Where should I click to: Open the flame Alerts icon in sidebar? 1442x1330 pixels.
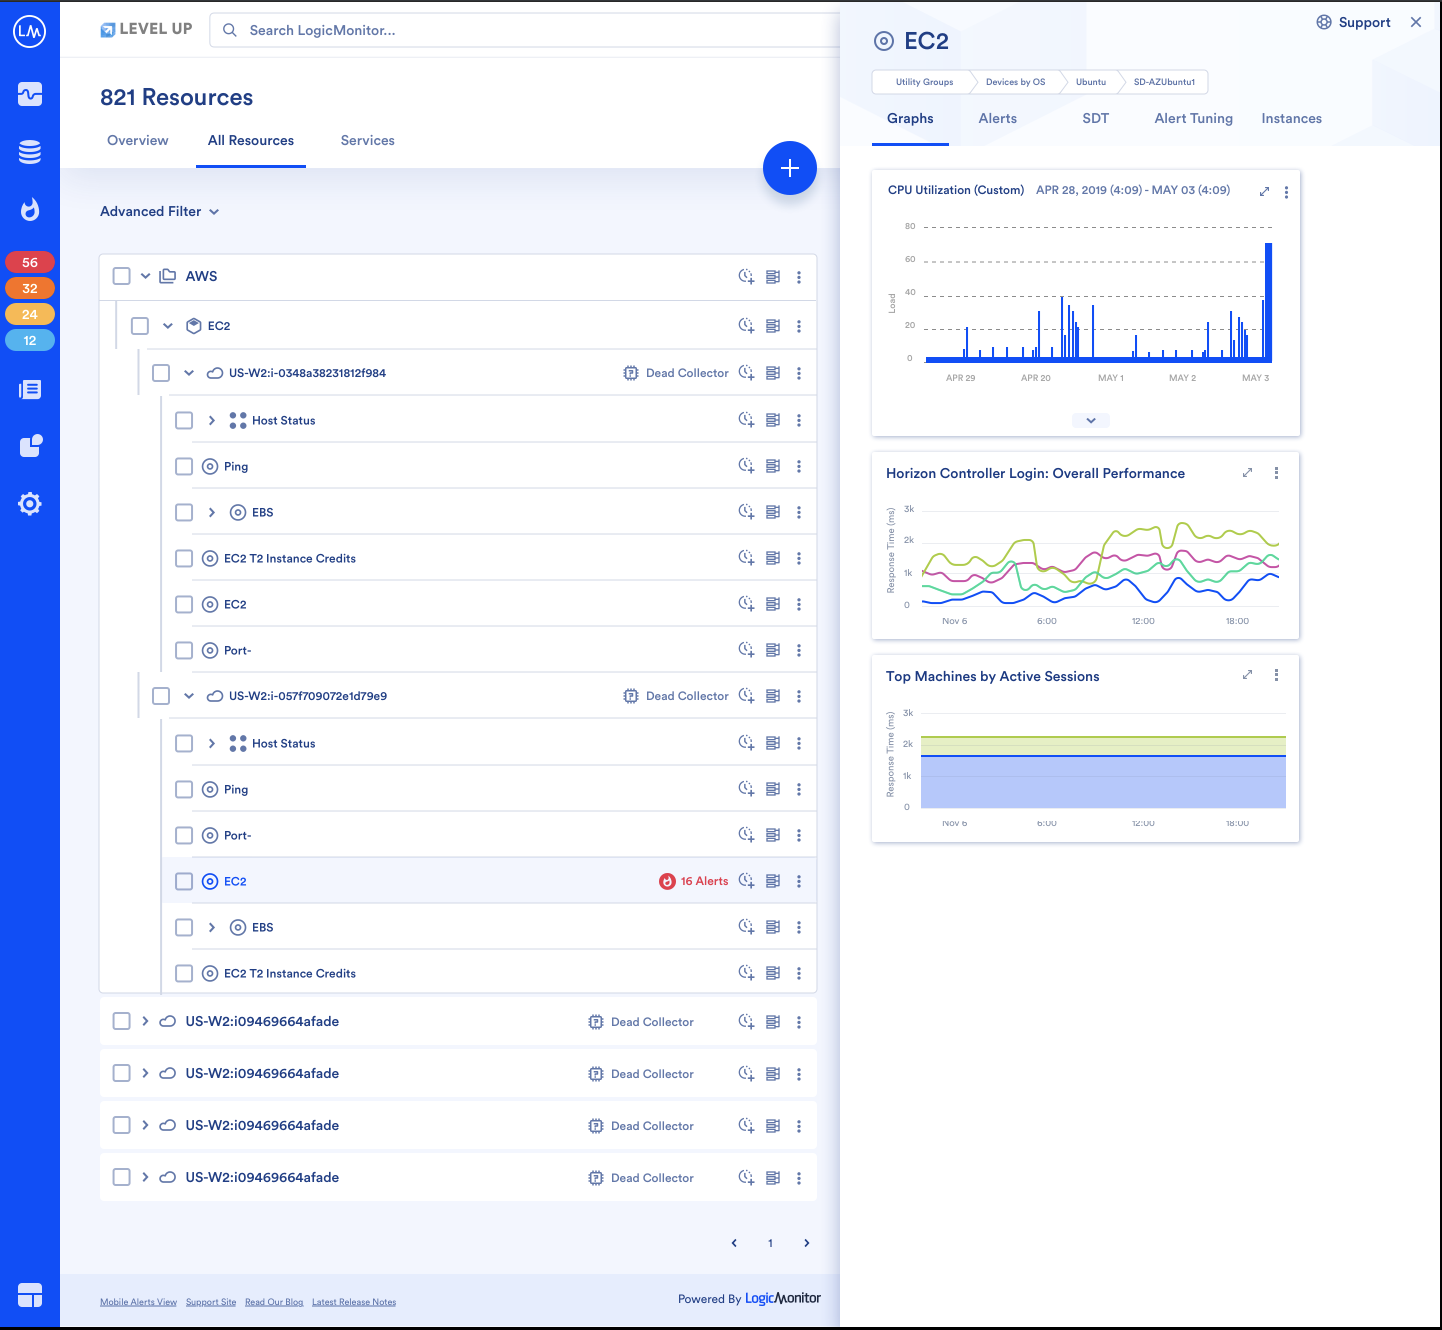30,210
